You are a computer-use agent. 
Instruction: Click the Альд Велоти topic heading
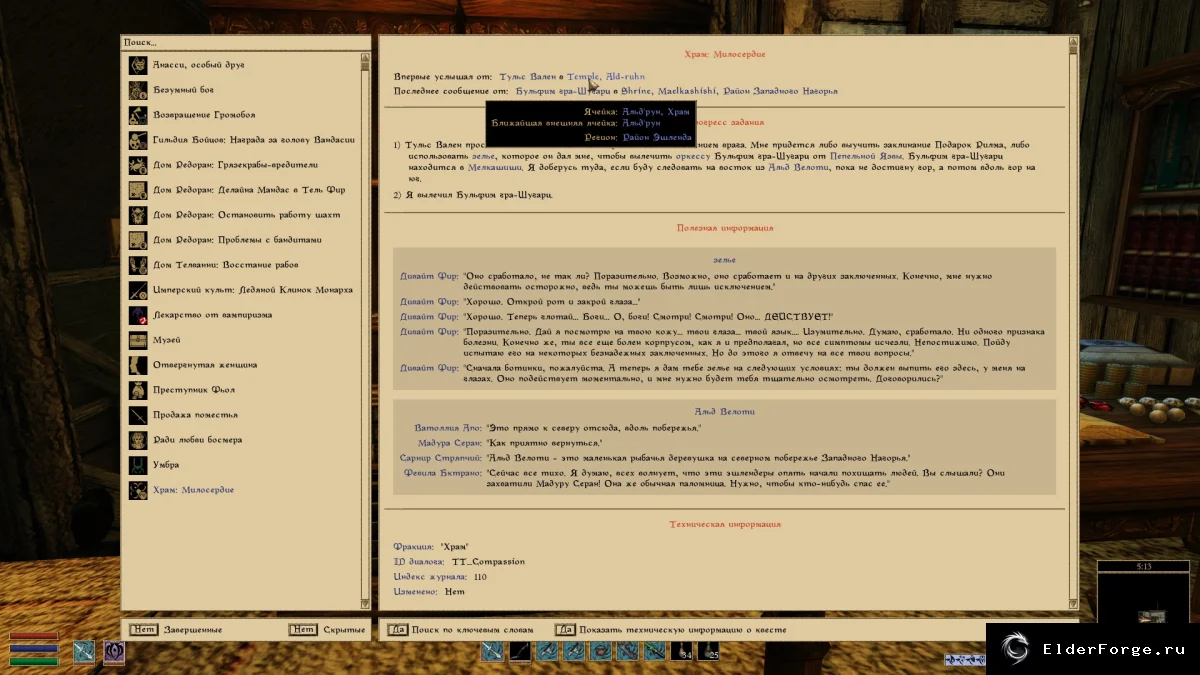(x=724, y=411)
